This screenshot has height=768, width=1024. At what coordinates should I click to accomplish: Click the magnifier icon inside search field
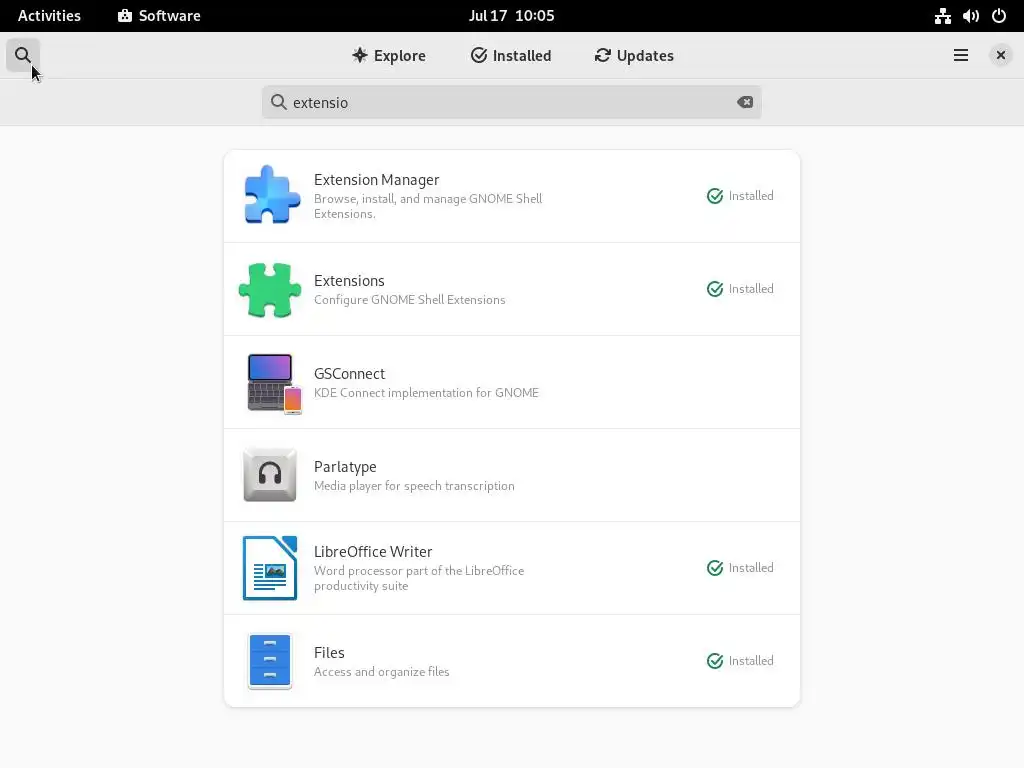(279, 102)
